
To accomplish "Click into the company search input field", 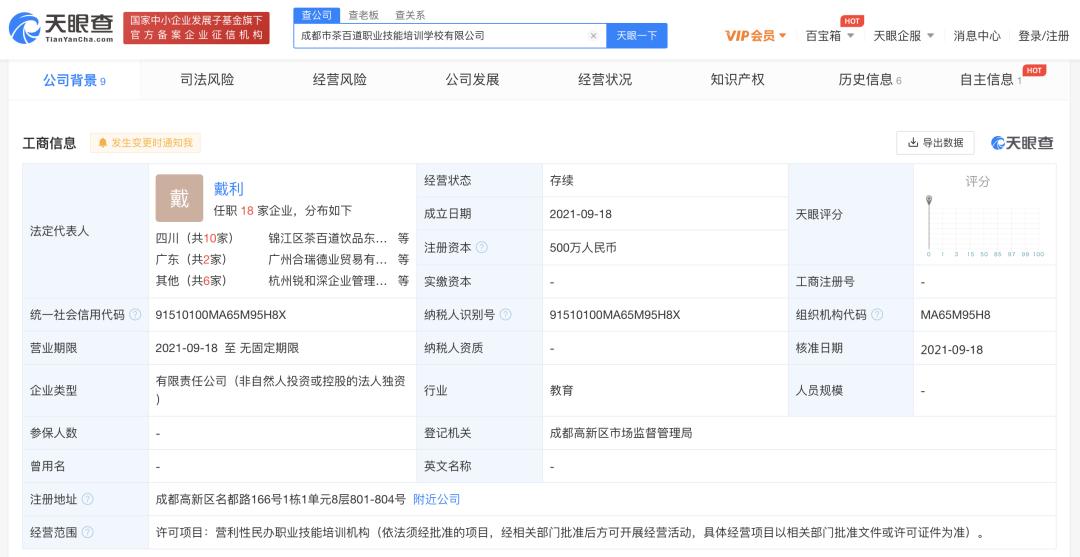I will 440,36.
